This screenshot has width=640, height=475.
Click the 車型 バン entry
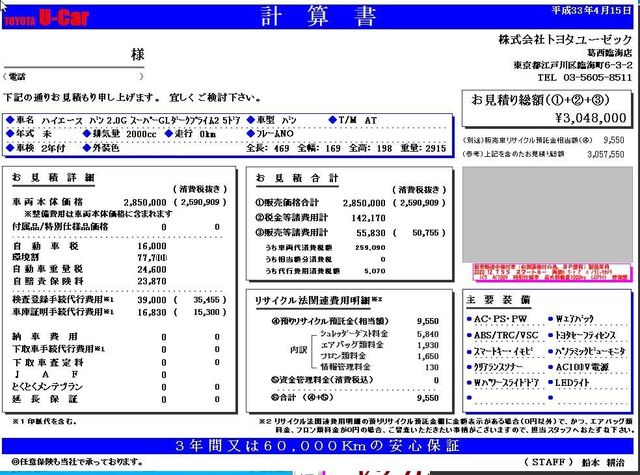(x=272, y=120)
